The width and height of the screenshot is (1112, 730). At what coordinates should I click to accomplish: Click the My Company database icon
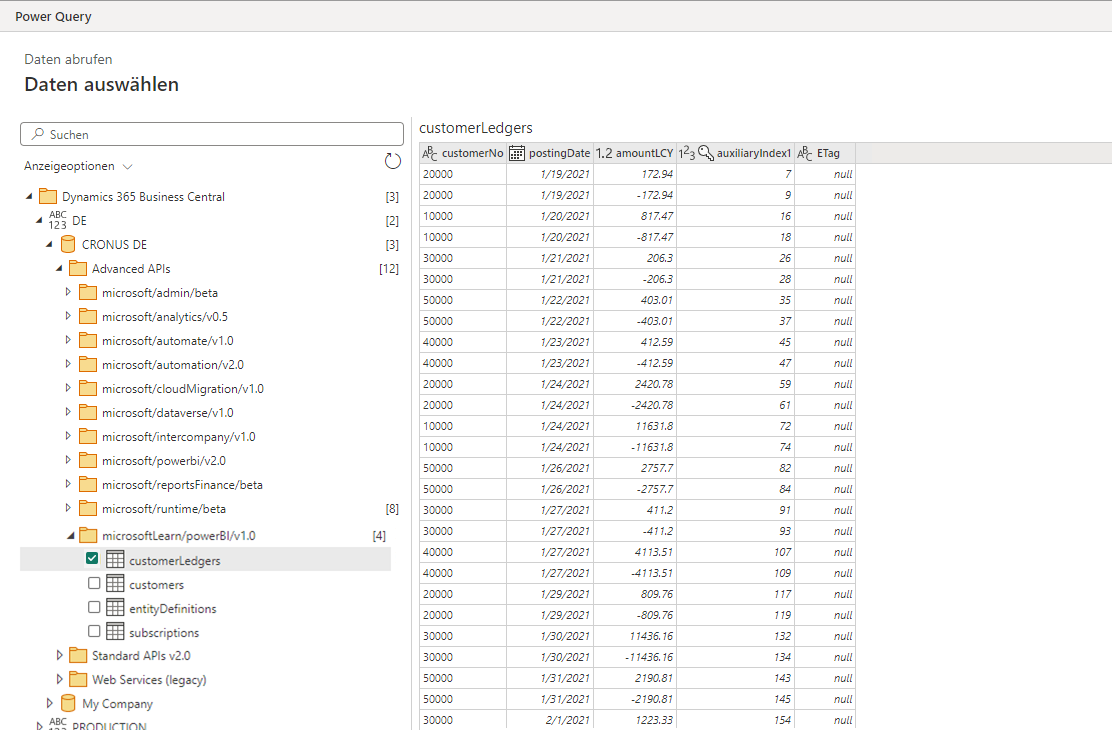[x=68, y=704]
